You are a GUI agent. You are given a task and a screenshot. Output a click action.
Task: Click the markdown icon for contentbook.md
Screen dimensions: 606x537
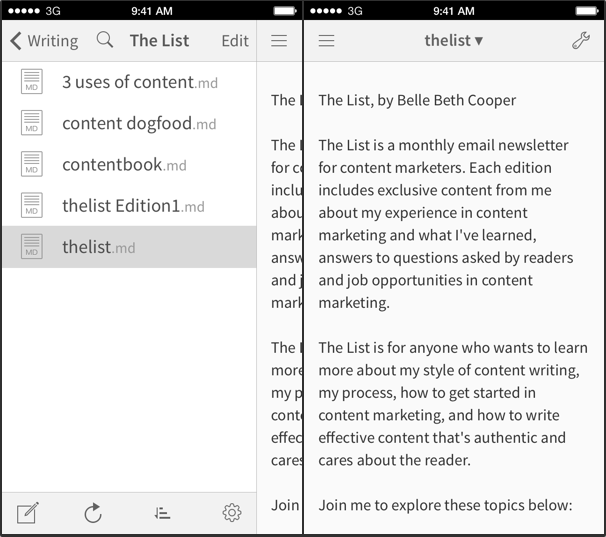click(x=32, y=164)
